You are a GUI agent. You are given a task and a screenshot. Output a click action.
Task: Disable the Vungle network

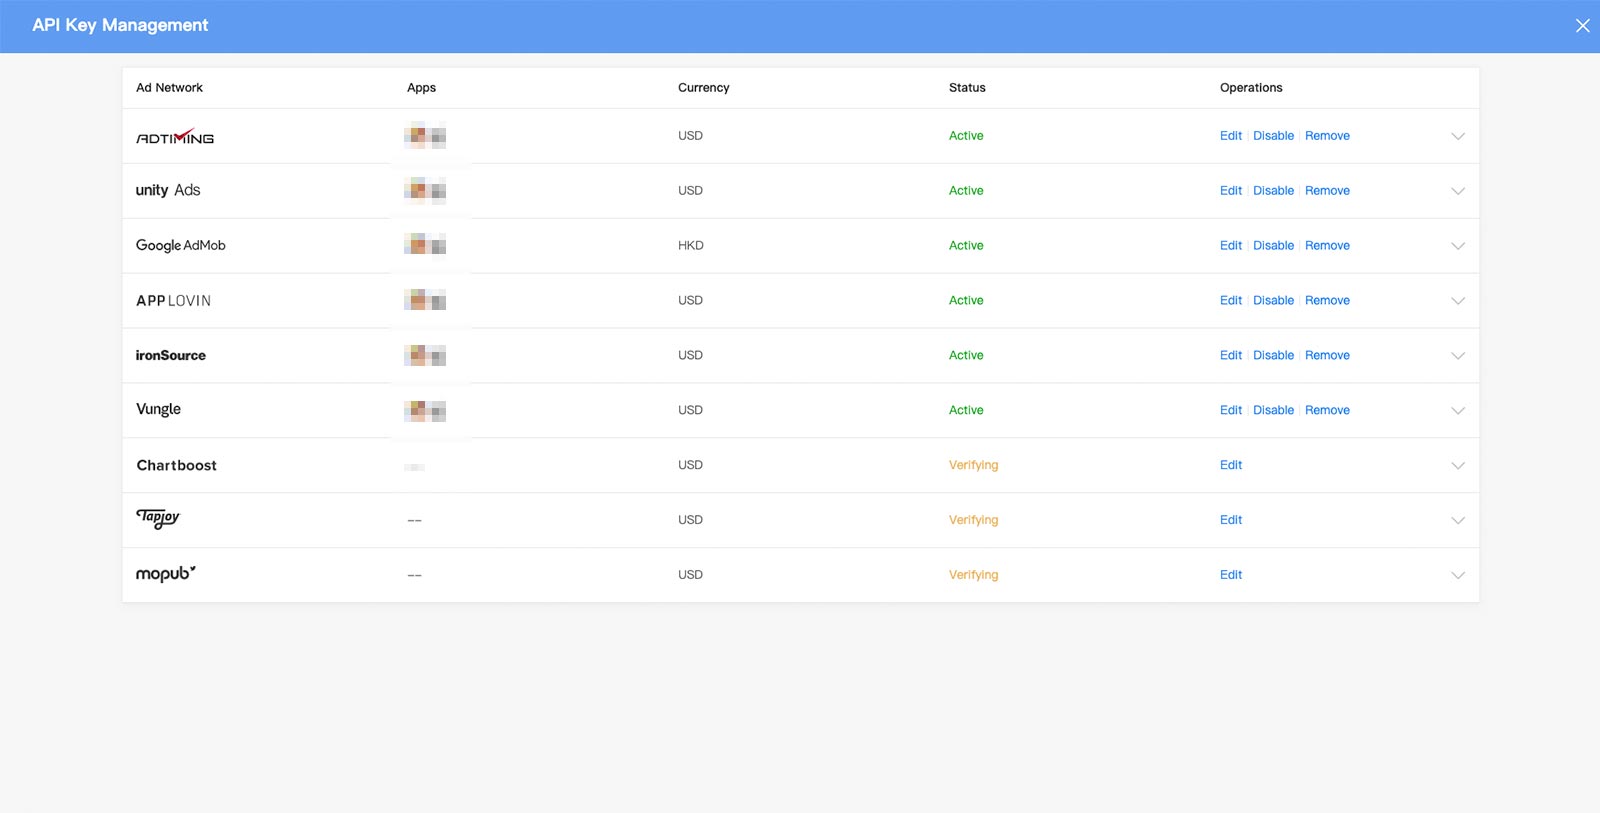click(x=1273, y=411)
